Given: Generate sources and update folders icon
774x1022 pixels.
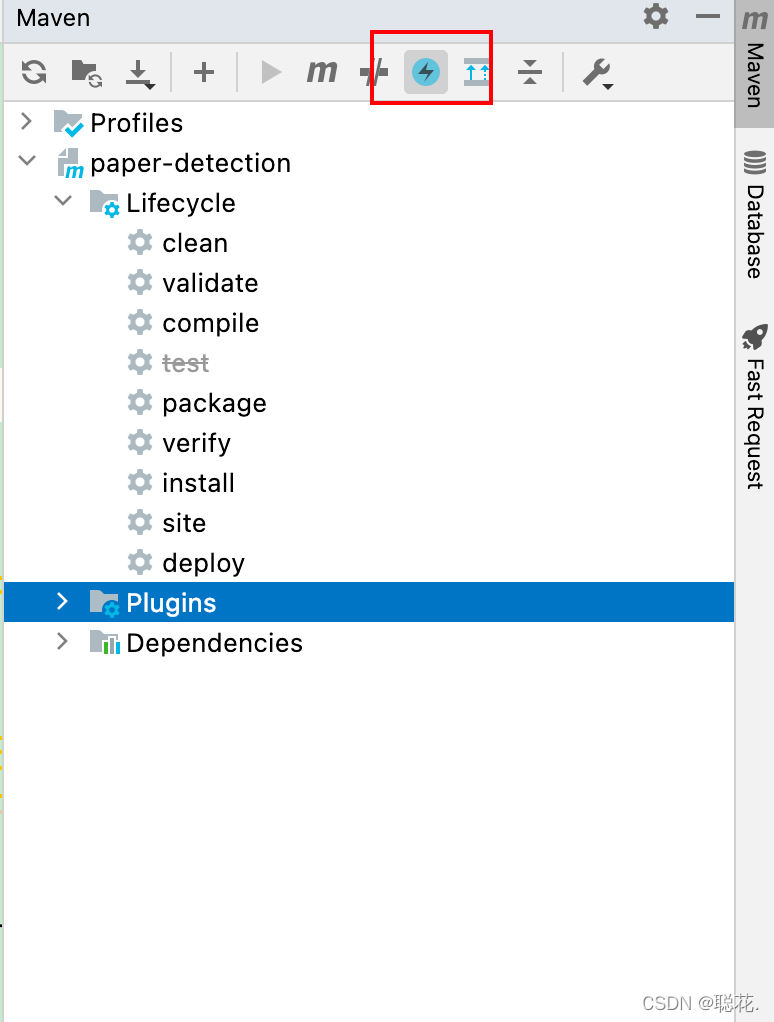Looking at the screenshot, I should (x=86, y=72).
